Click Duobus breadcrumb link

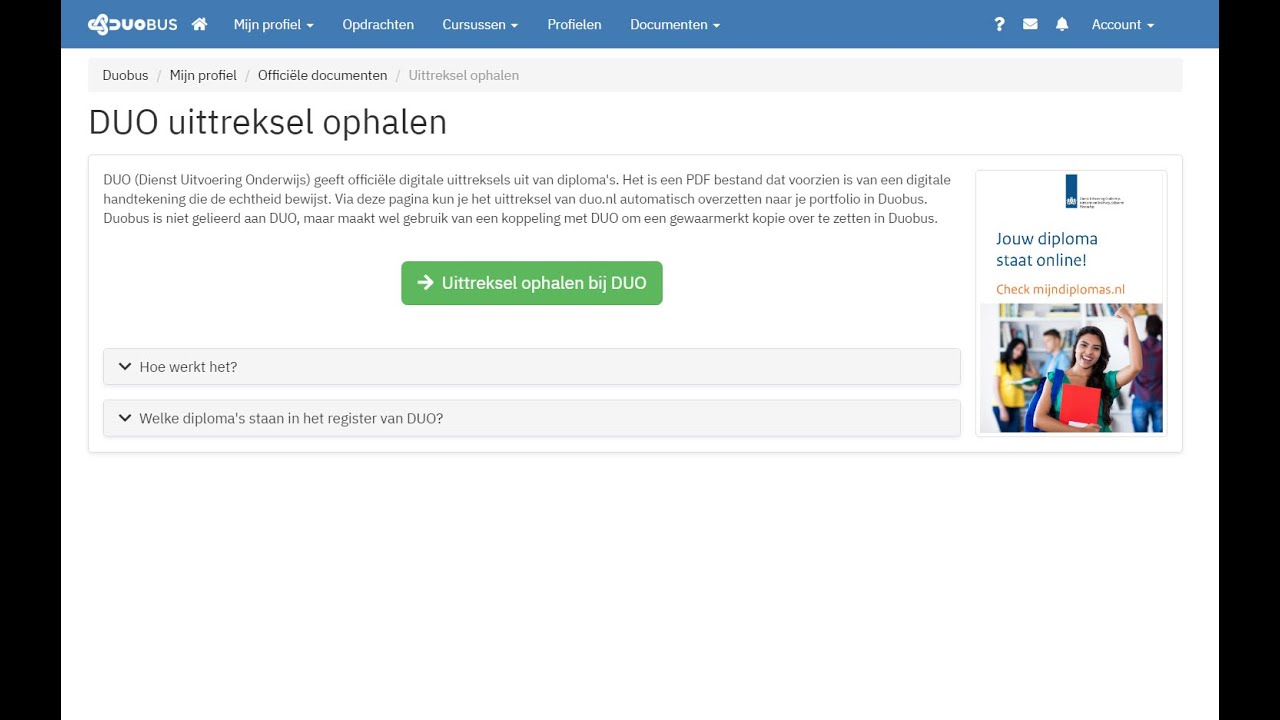point(125,75)
